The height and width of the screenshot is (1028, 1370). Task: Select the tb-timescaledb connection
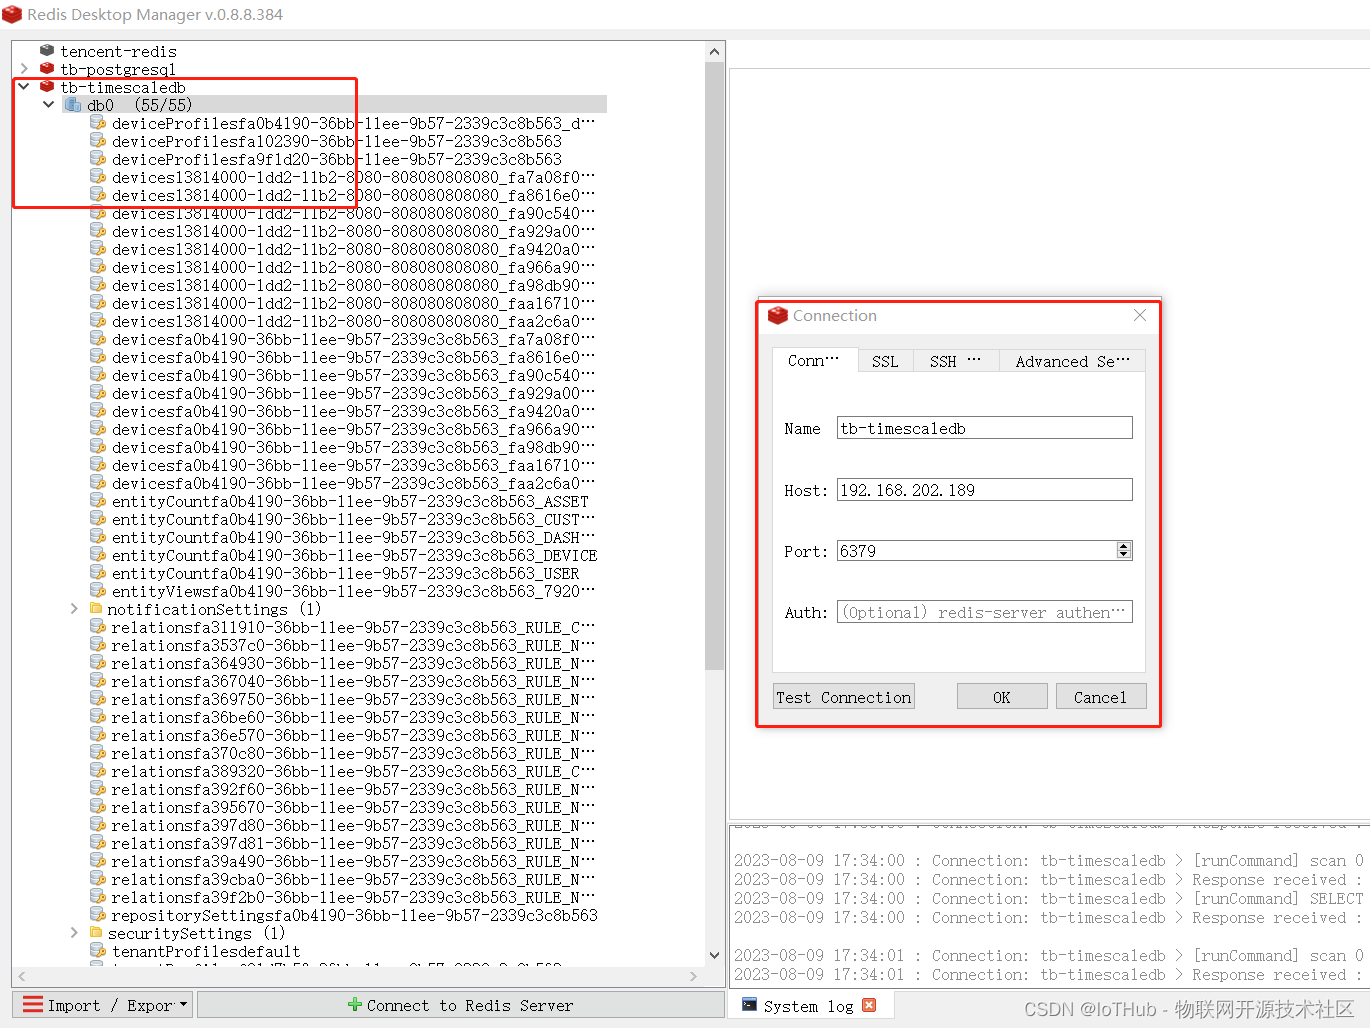pyautogui.click(x=123, y=87)
